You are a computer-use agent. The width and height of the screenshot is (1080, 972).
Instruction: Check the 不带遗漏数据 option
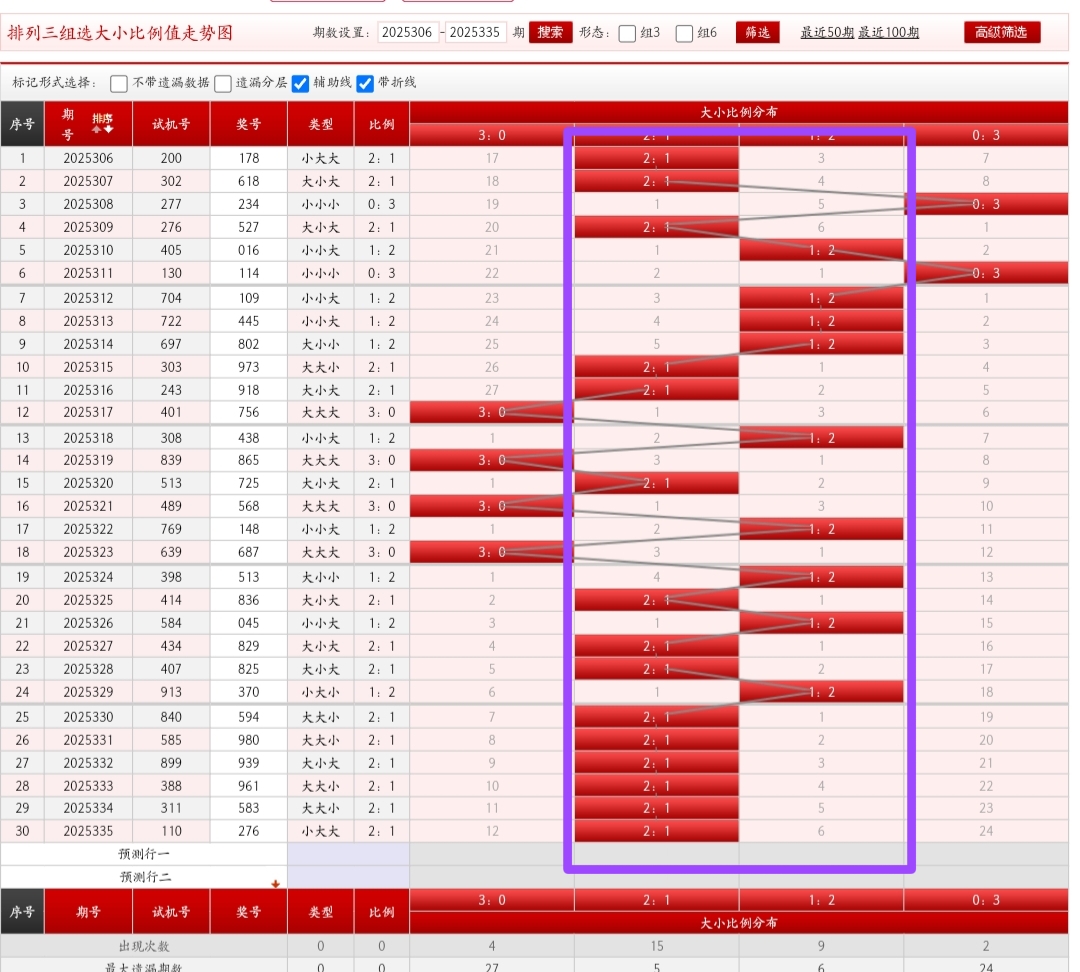119,83
